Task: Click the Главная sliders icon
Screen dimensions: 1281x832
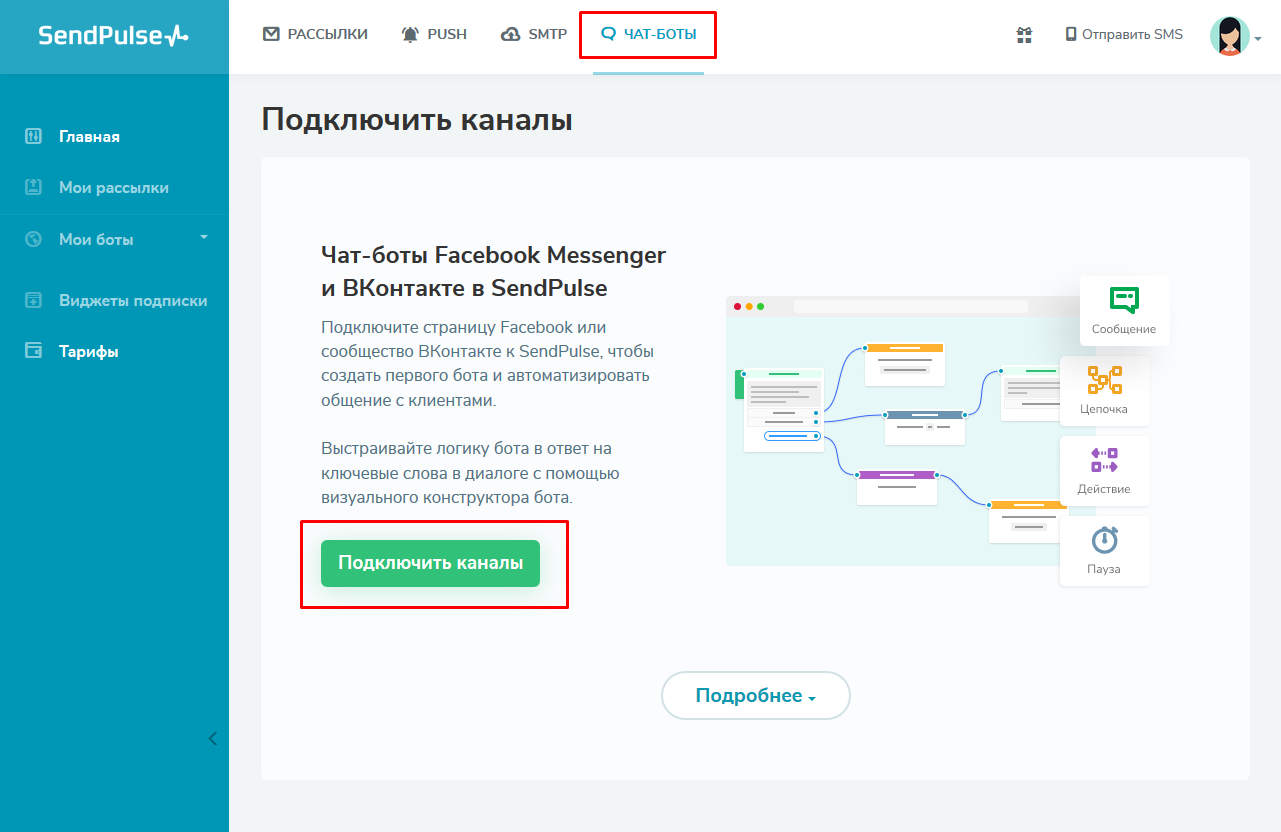Action: pos(33,137)
